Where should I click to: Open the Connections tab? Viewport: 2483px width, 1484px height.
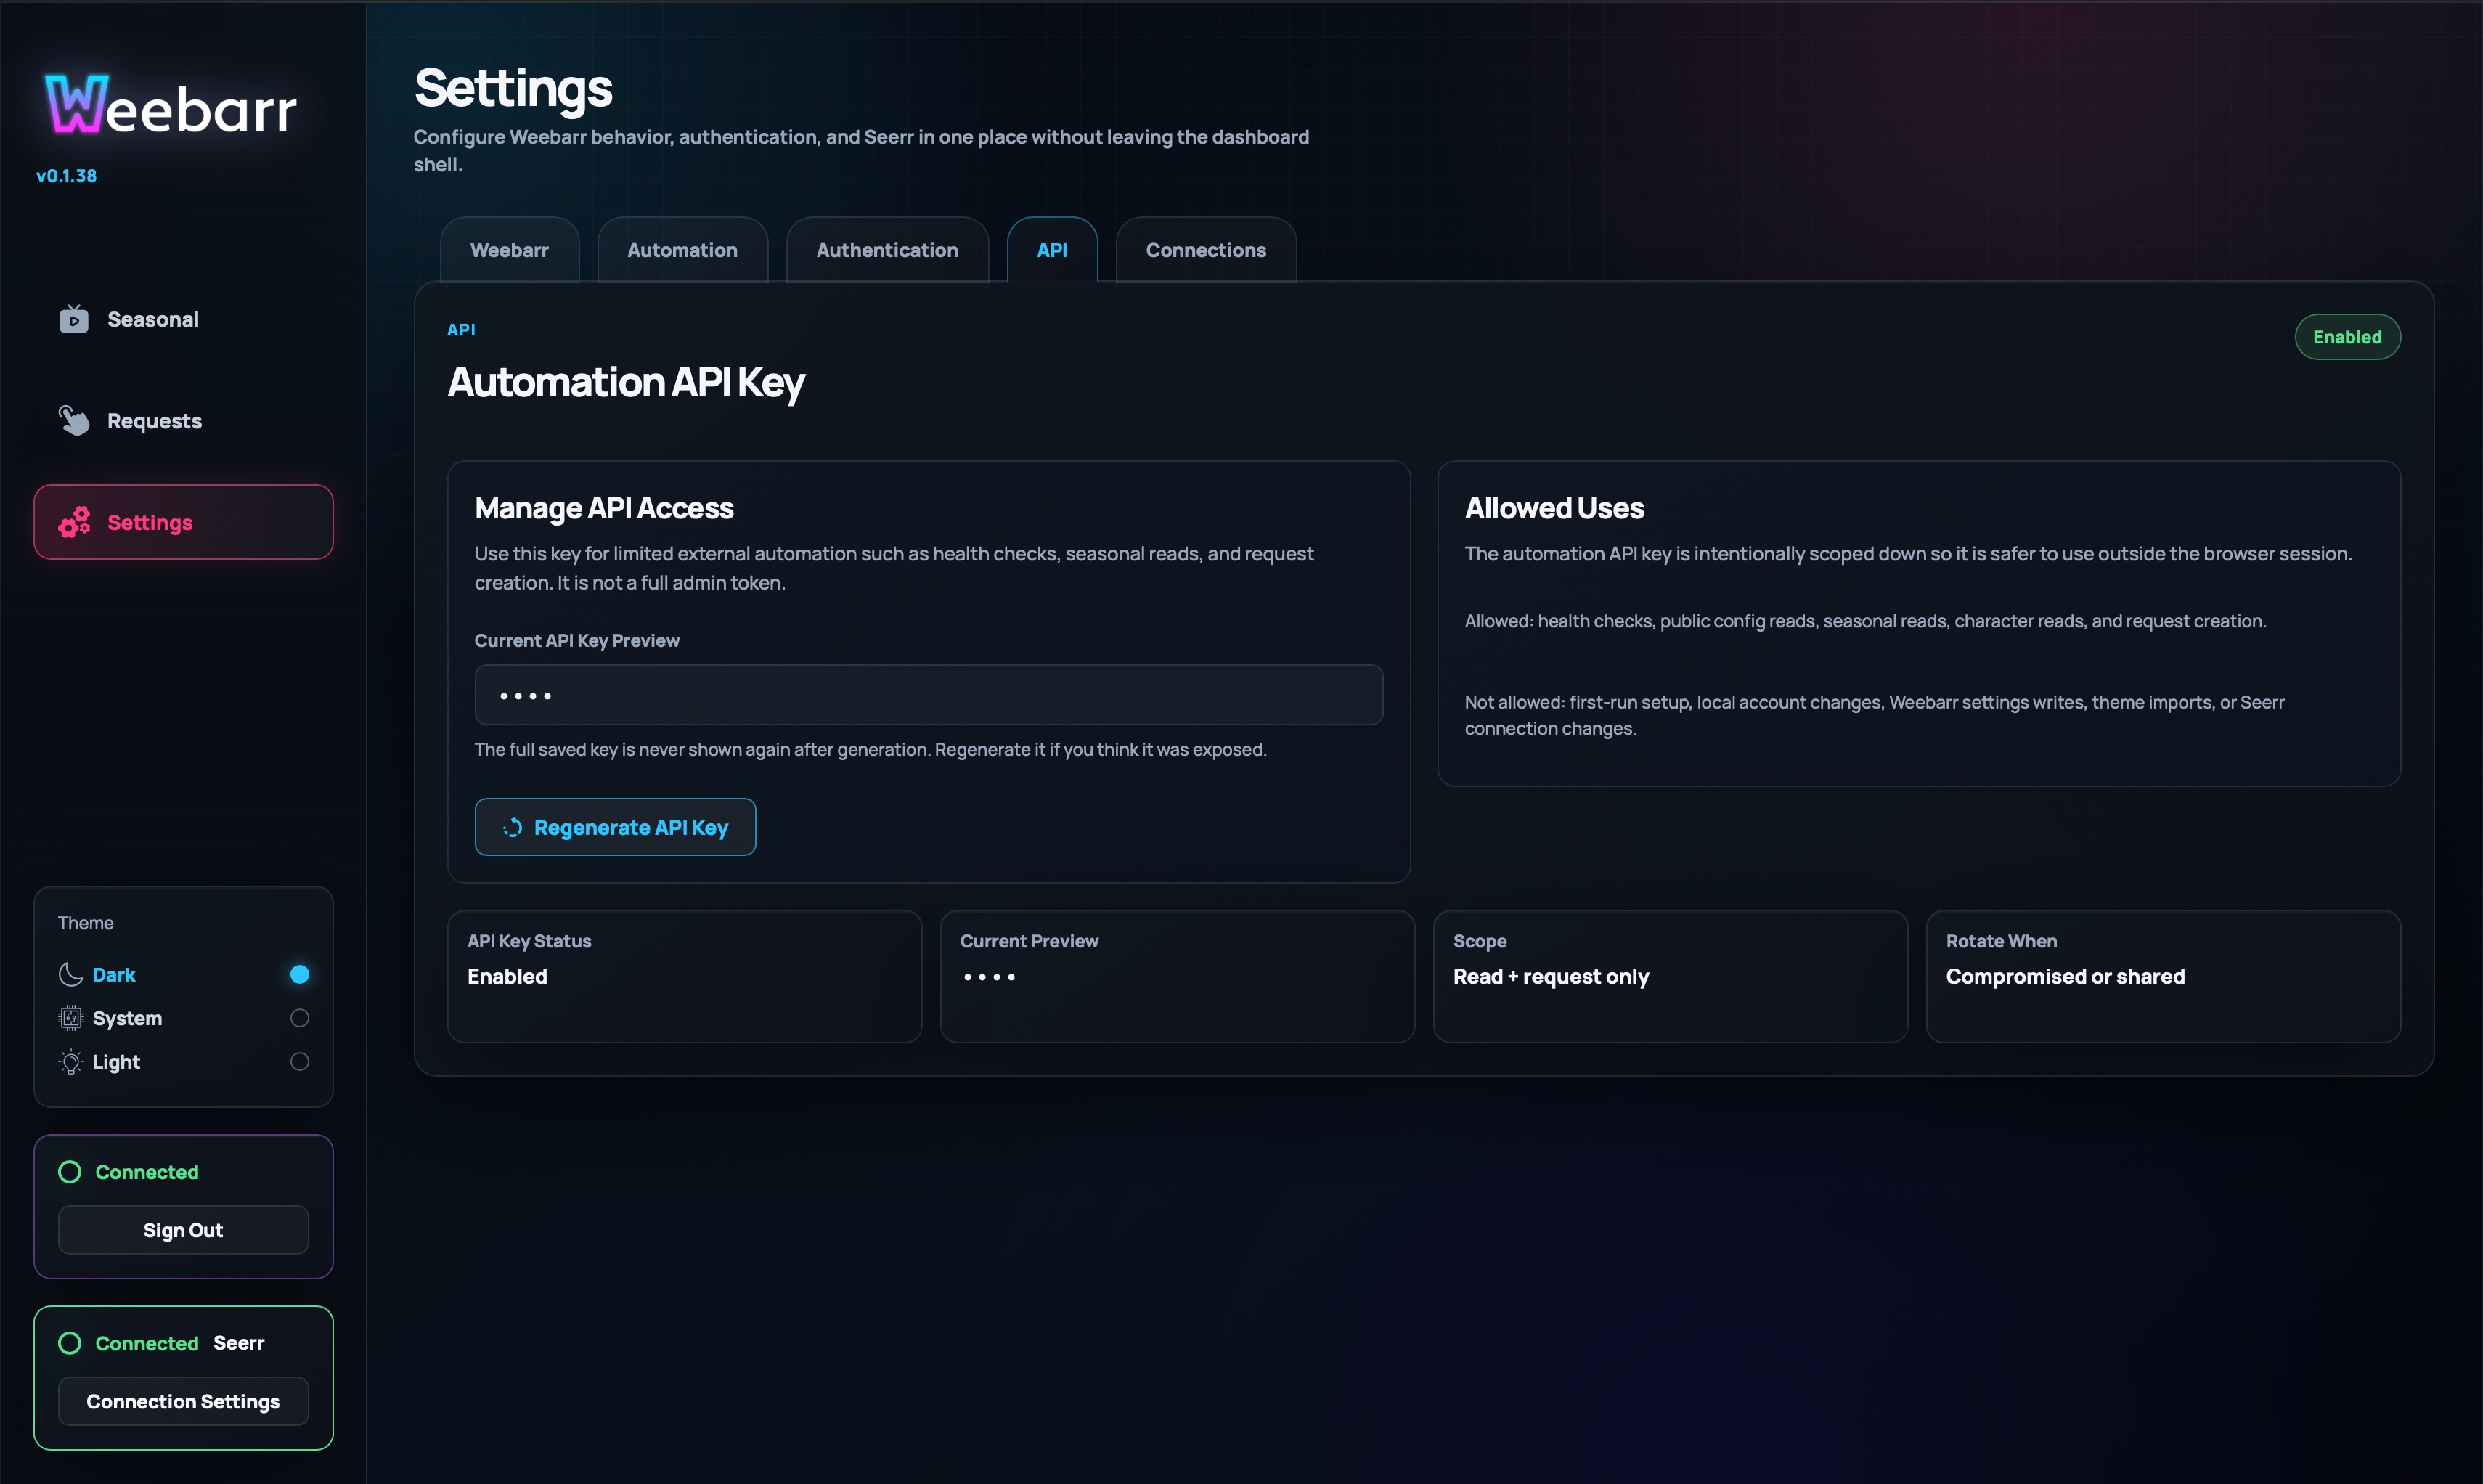[1206, 250]
